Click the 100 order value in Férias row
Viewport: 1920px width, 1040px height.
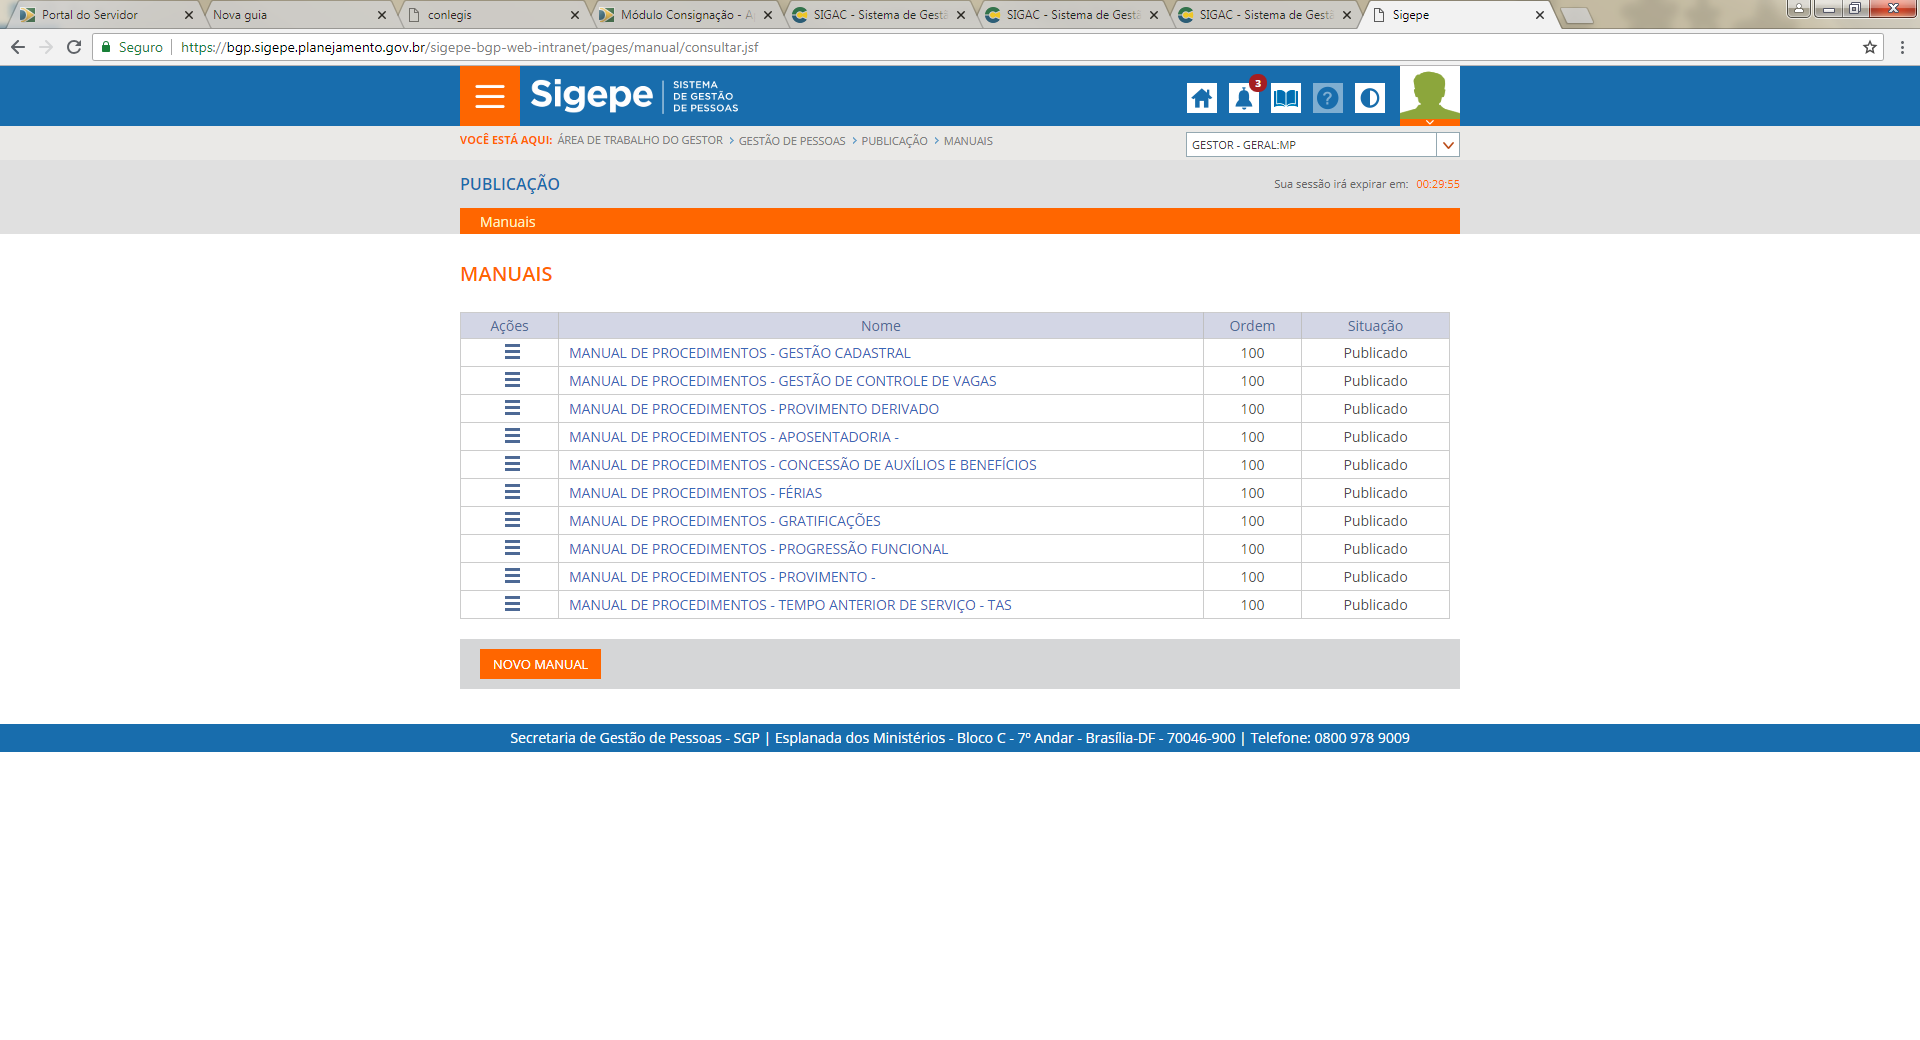pyautogui.click(x=1252, y=493)
